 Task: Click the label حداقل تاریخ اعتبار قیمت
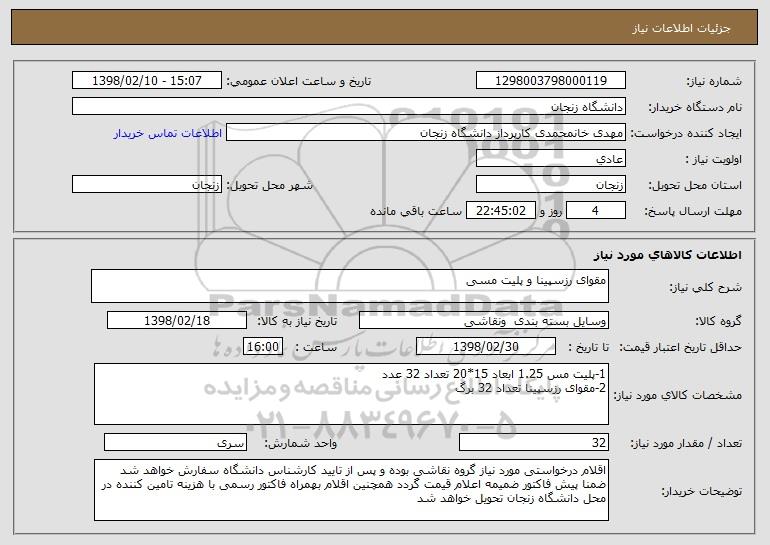681,348
